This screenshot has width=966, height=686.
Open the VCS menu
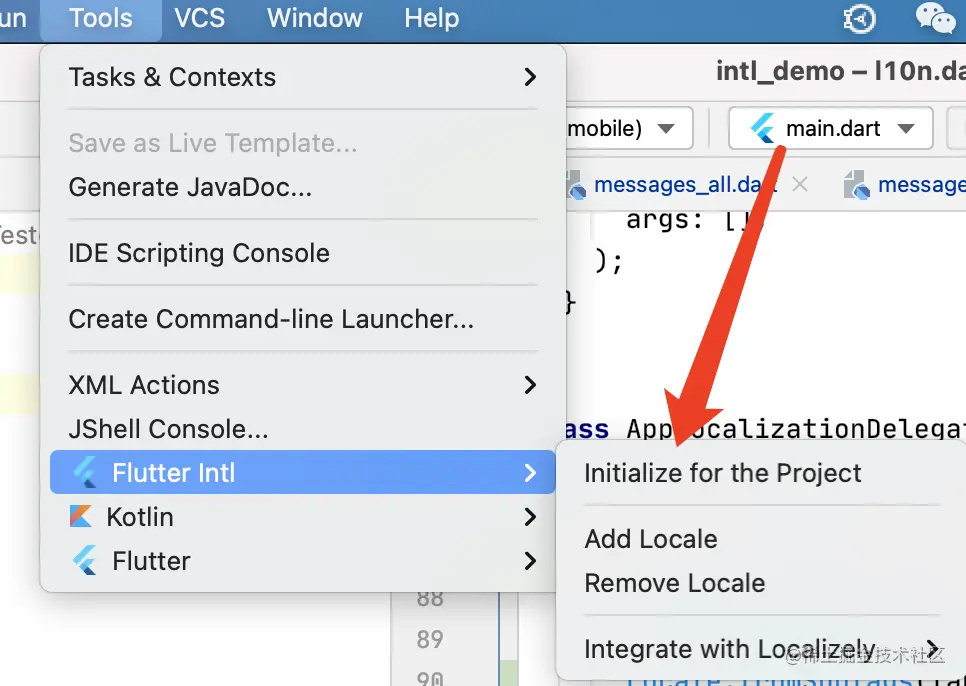200,18
